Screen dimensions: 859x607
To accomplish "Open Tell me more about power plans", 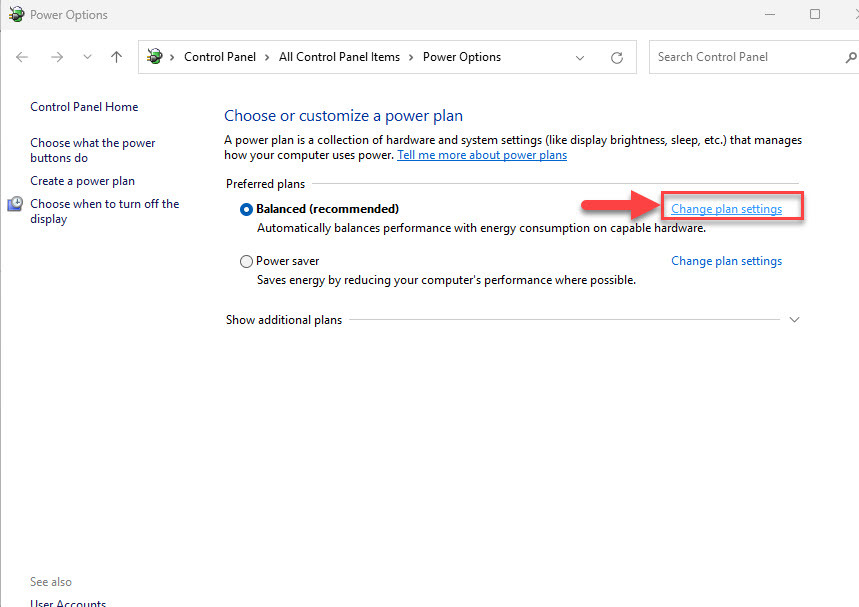I will point(482,155).
